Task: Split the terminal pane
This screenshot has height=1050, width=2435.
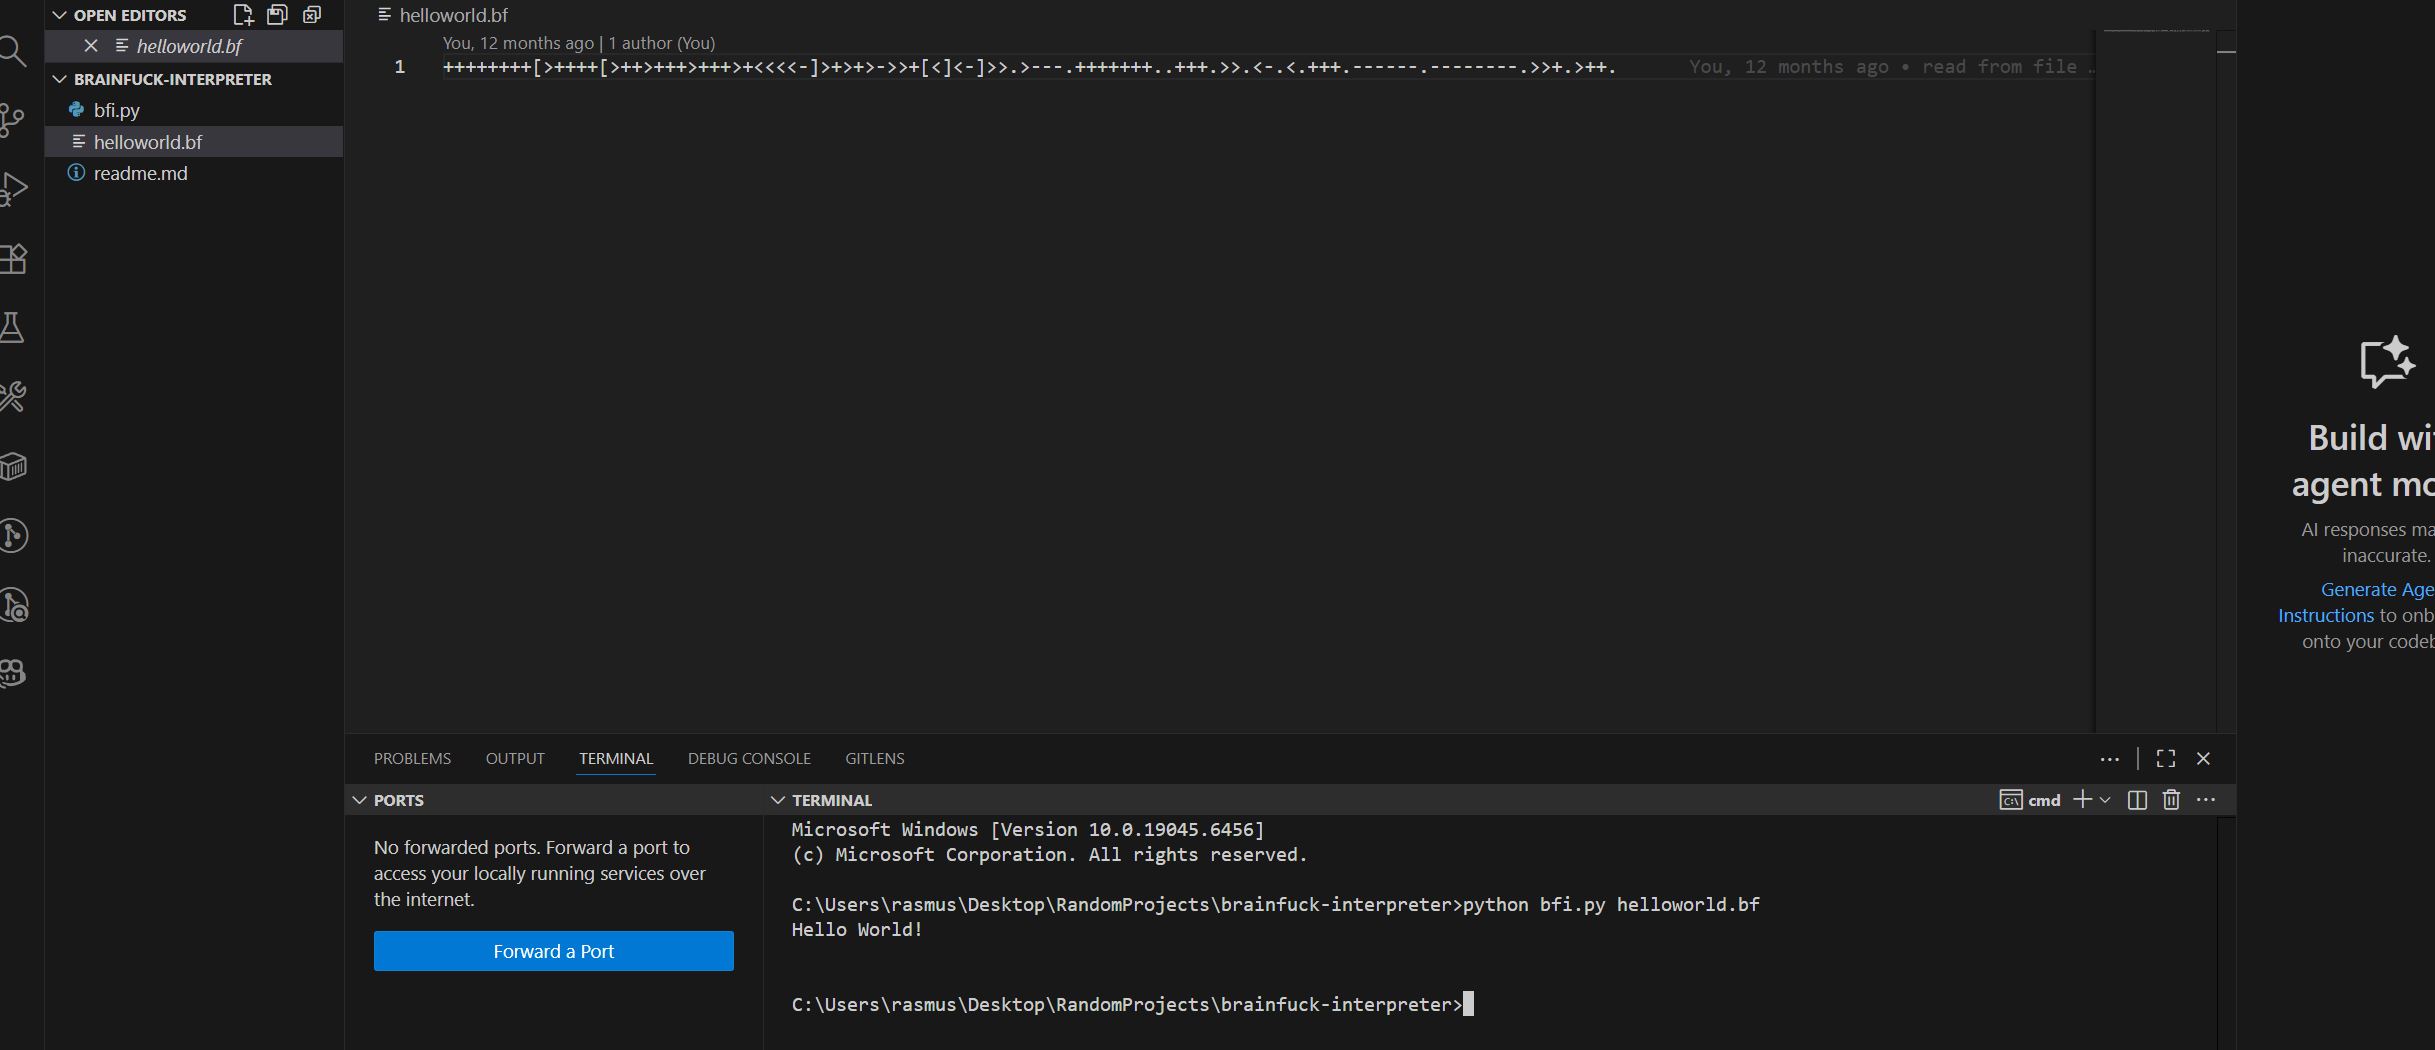Action: [x=2137, y=800]
